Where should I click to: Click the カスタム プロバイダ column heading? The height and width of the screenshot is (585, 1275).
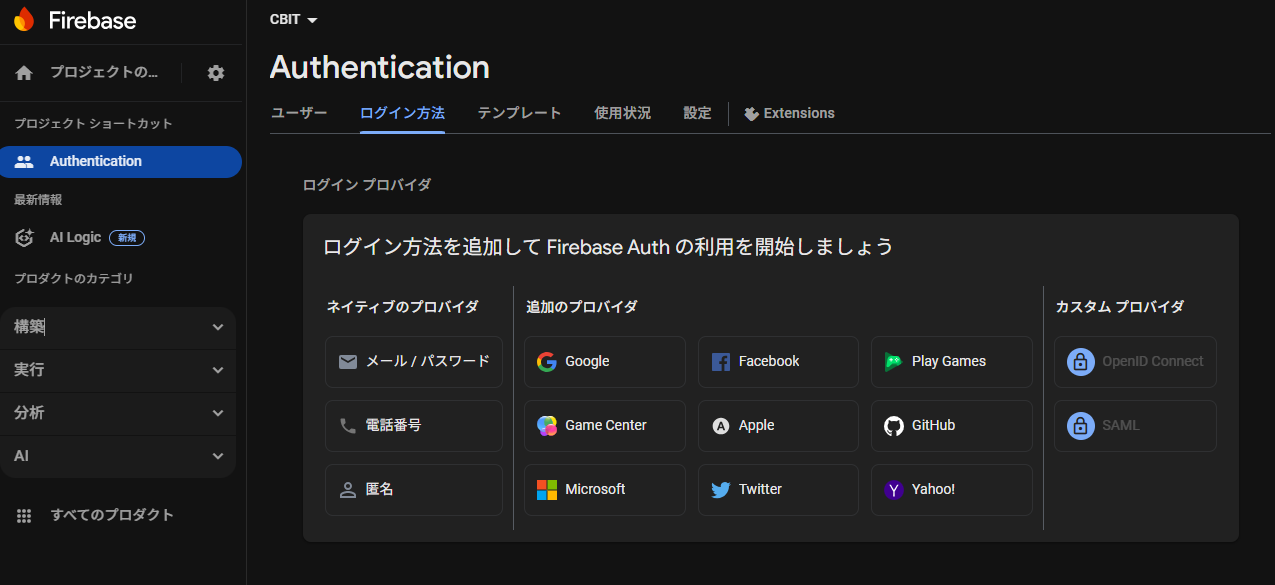tap(1120, 308)
